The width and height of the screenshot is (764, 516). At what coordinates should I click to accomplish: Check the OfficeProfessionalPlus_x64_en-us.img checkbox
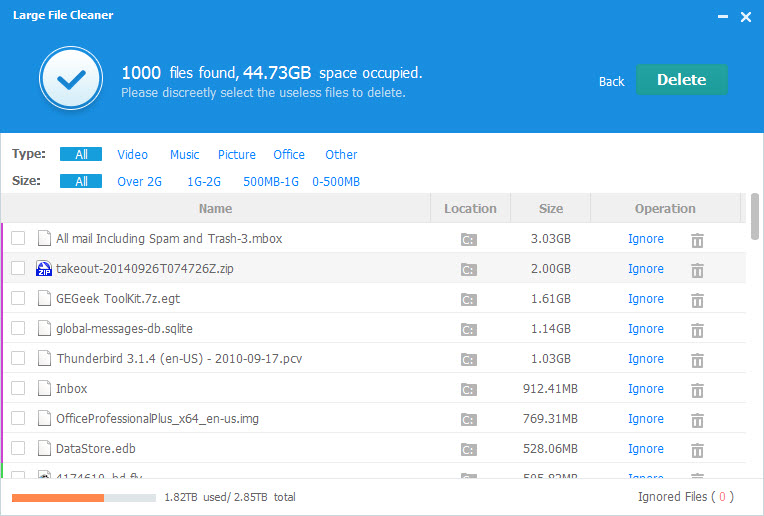coord(18,418)
